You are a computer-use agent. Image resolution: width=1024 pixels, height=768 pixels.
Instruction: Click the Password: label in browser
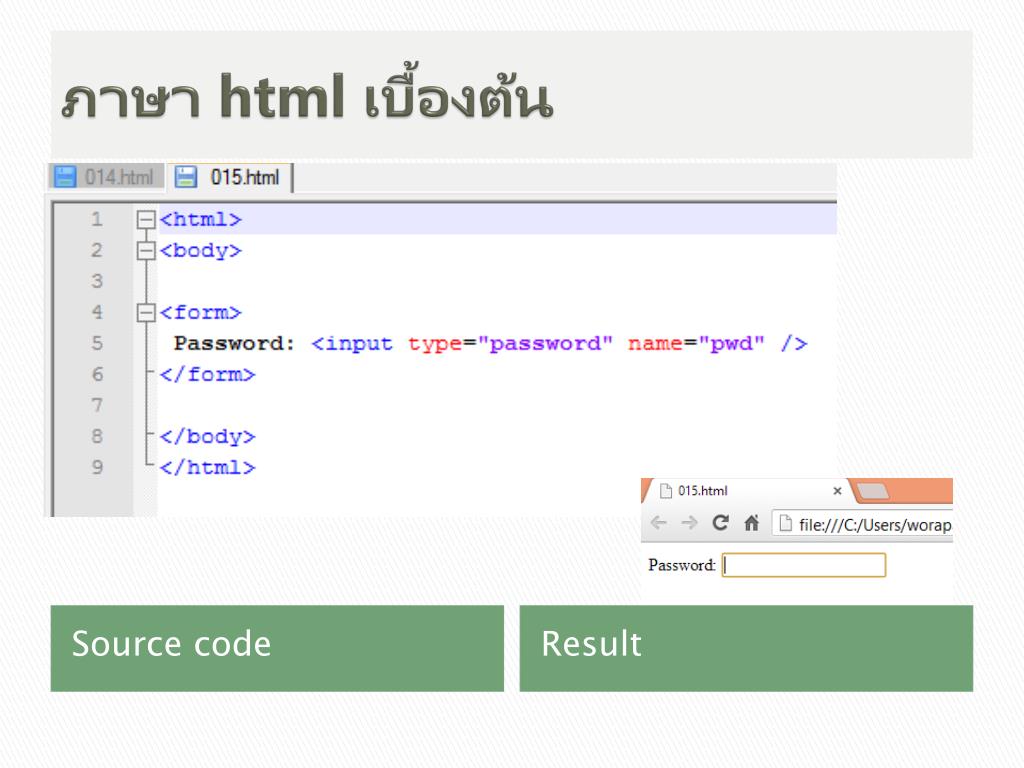(682, 565)
